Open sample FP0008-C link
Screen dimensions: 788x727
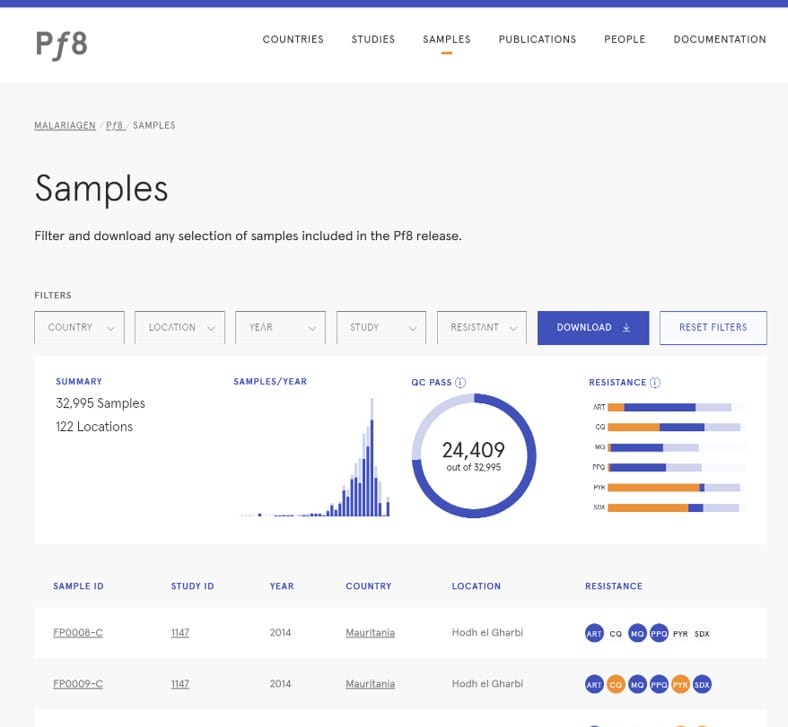pos(78,633)
